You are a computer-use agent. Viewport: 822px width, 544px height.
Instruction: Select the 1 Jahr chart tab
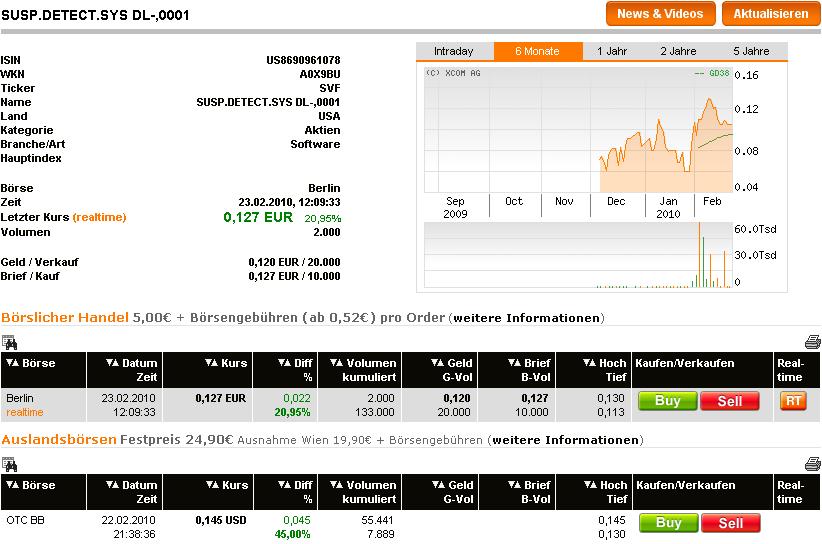coord(612,51)
